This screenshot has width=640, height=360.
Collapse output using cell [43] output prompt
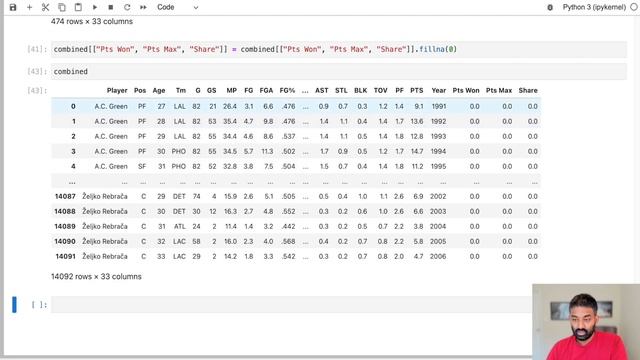click(37, 91)
